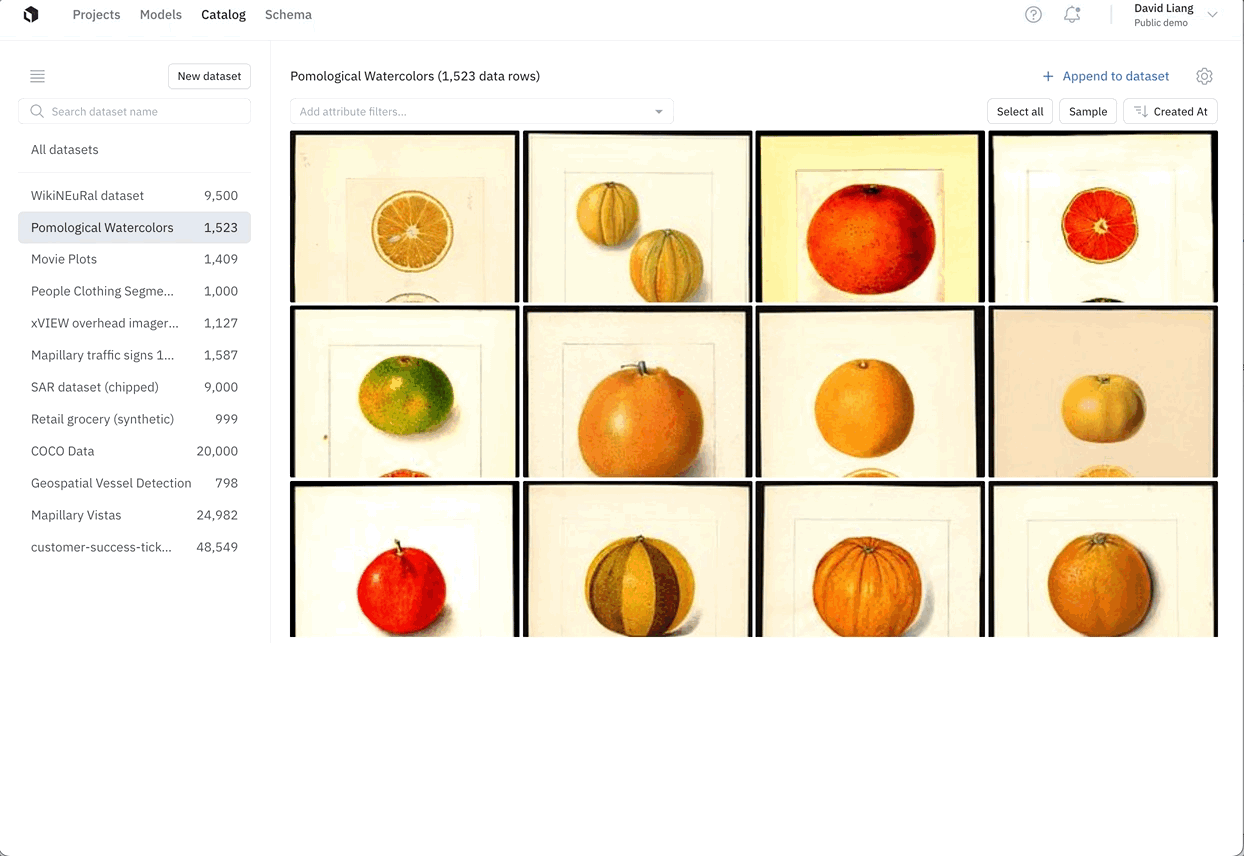Viewport: 1244px width, 856px height.
Task: Open the bright red fruit thumbnail
Action: pos(404,559)
